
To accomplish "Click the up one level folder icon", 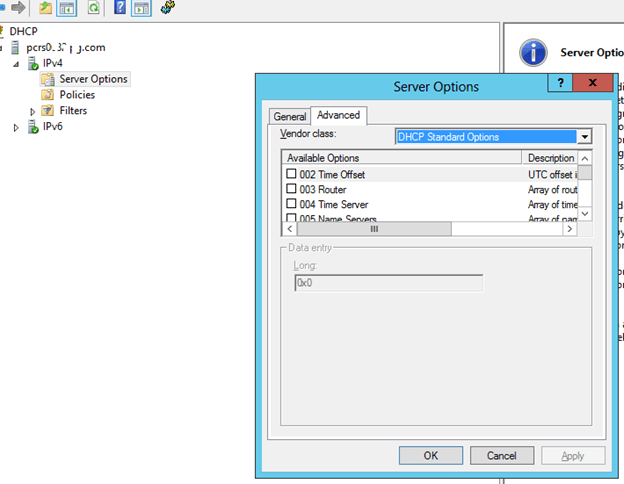I will tap(46, 8).
